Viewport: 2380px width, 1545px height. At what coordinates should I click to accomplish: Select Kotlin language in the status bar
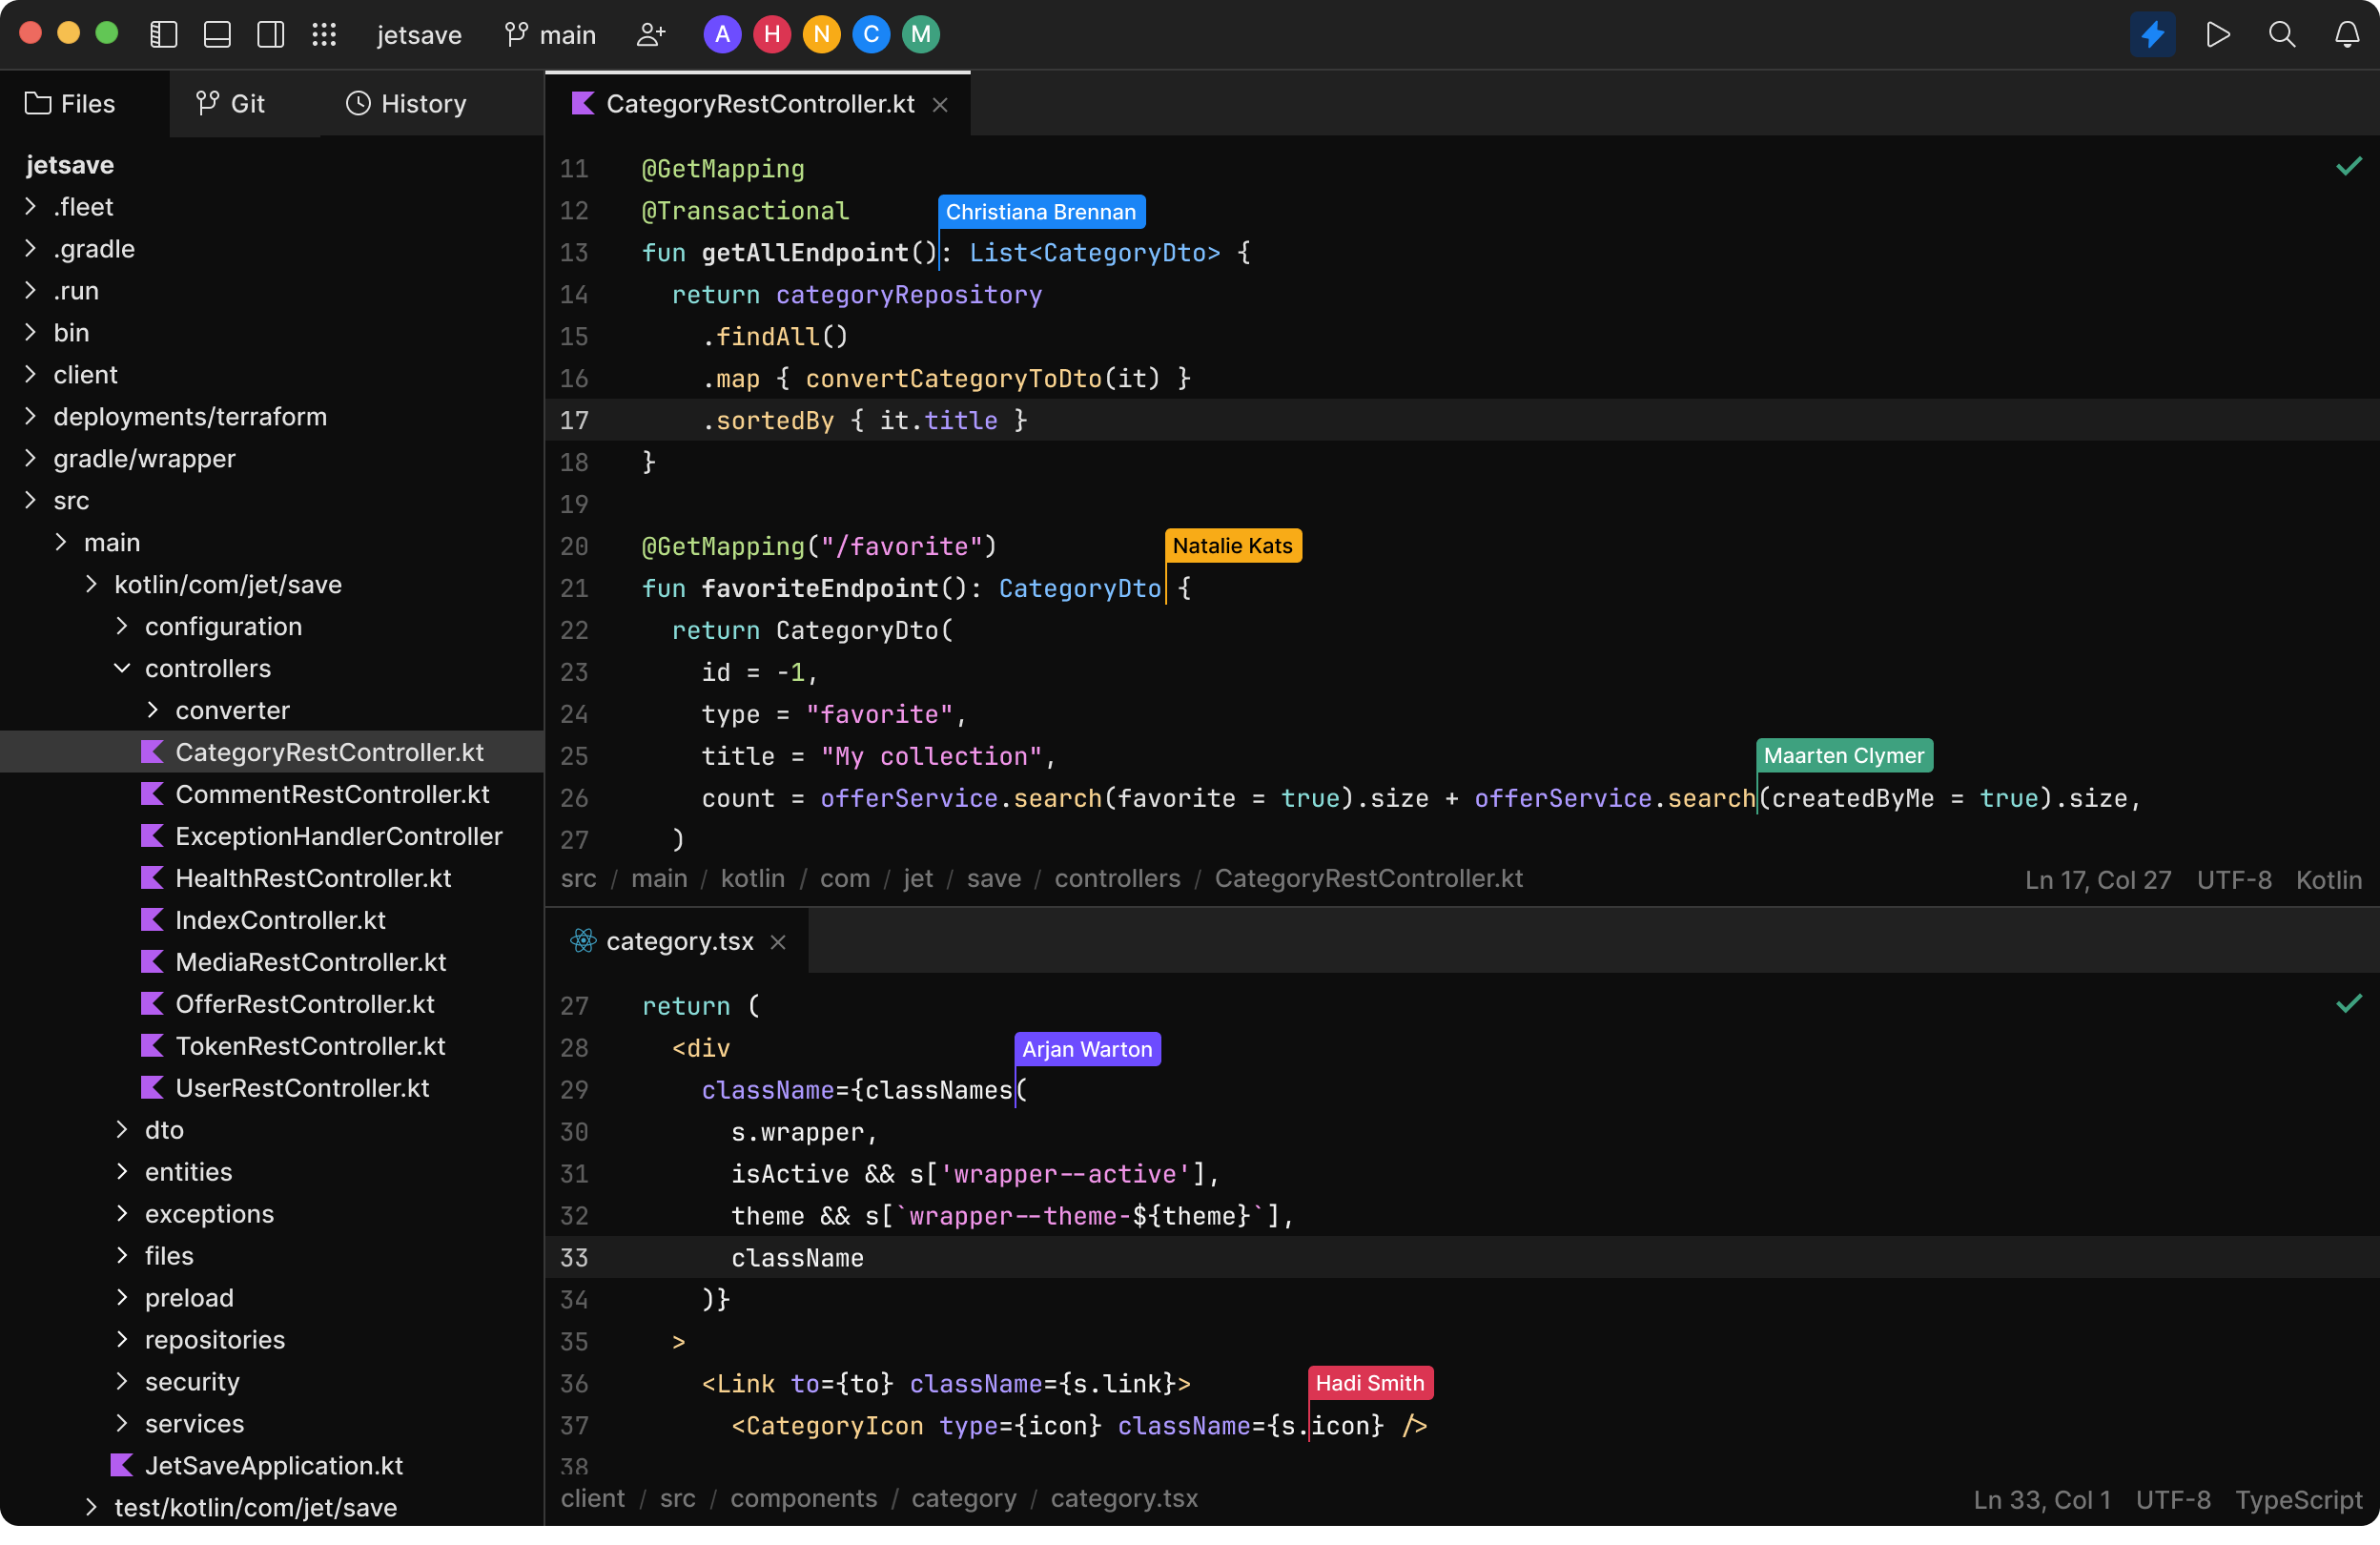coord(2327,879)
